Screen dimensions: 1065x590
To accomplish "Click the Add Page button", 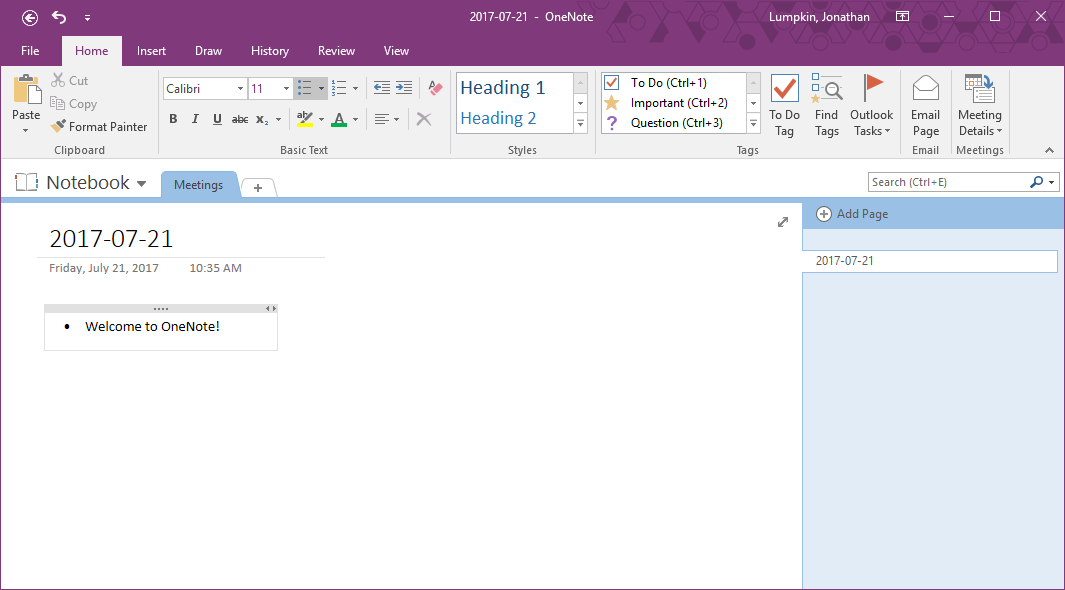I will point(852,214).
